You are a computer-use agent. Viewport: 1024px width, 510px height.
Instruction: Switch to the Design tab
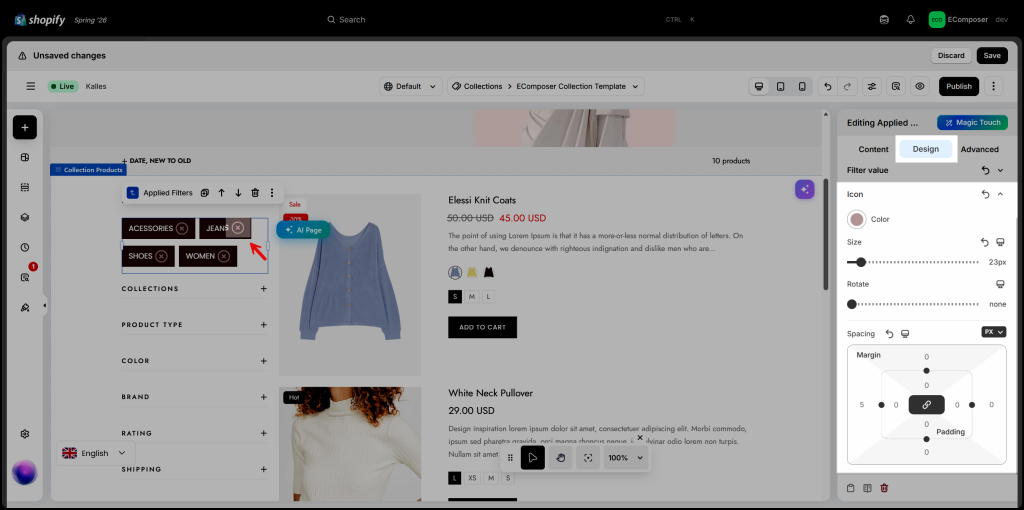point(925,150)
